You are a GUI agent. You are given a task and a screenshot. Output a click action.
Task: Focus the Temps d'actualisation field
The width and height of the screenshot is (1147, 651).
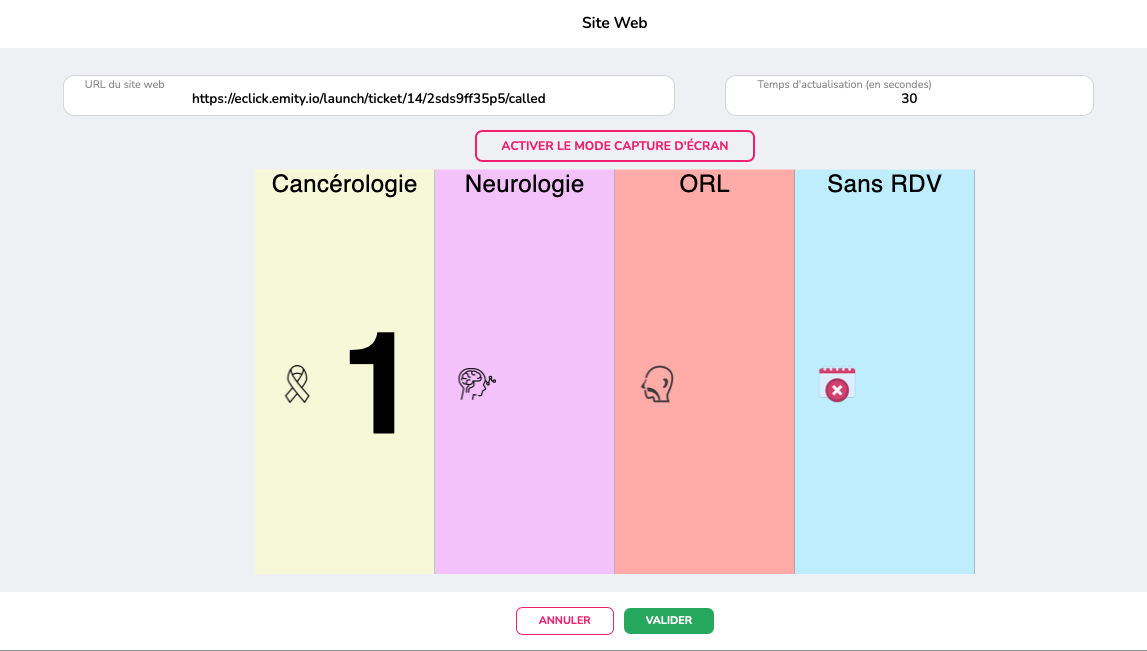(x=909, y=96)
